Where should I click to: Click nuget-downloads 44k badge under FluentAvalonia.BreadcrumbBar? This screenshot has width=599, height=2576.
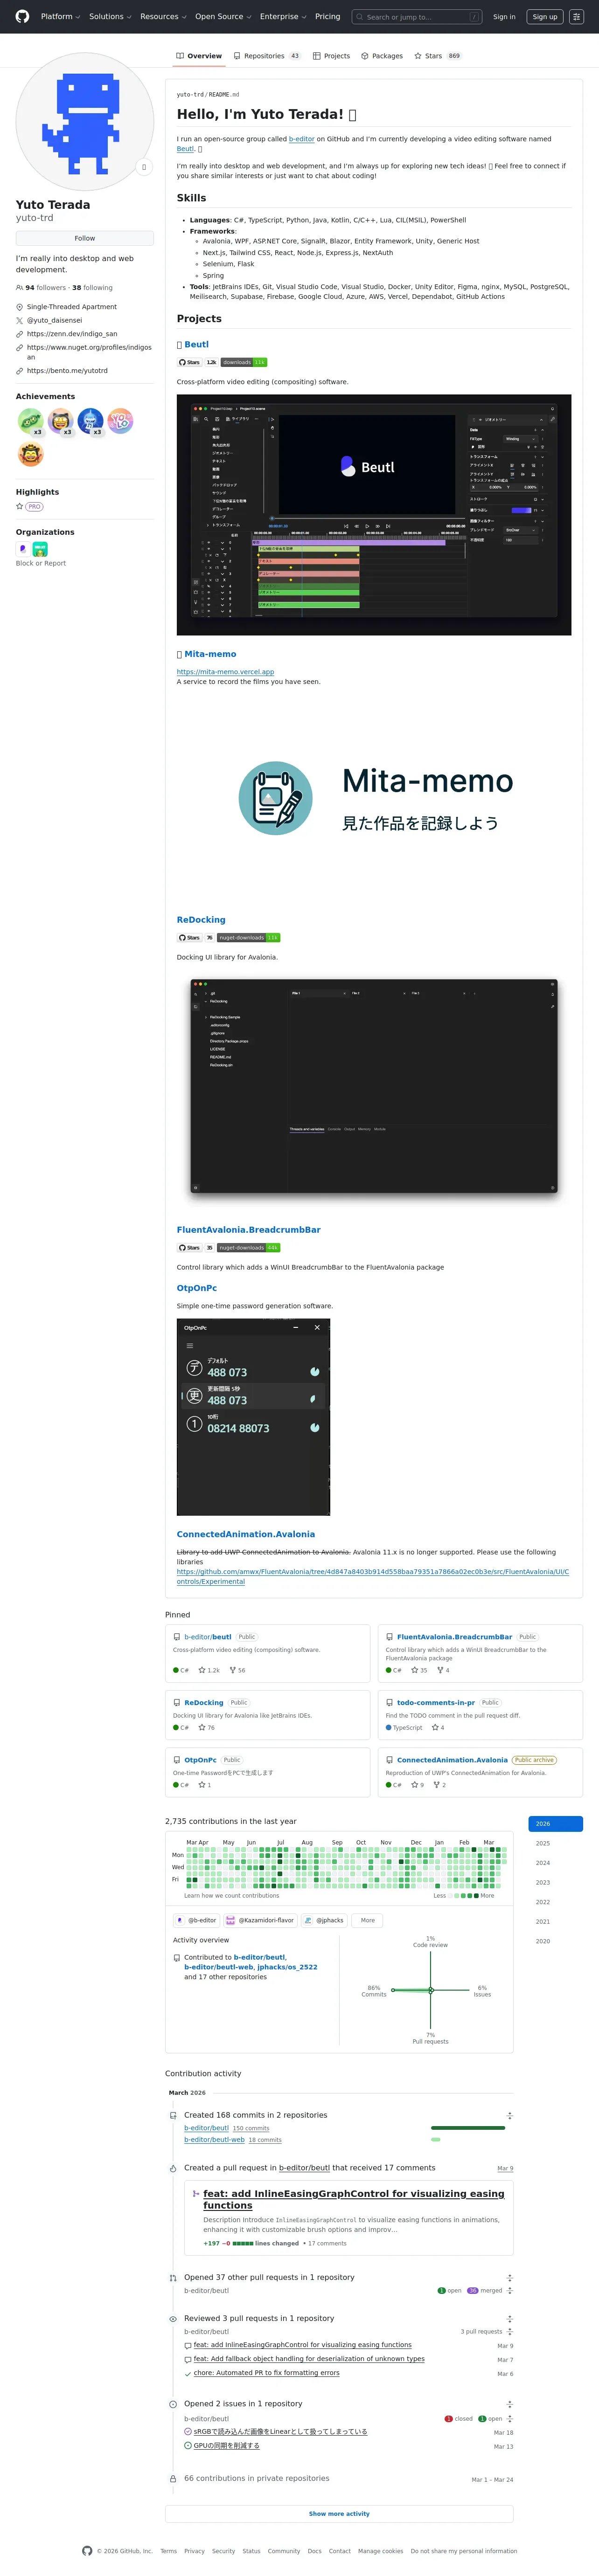click(x=249, y=1247)
